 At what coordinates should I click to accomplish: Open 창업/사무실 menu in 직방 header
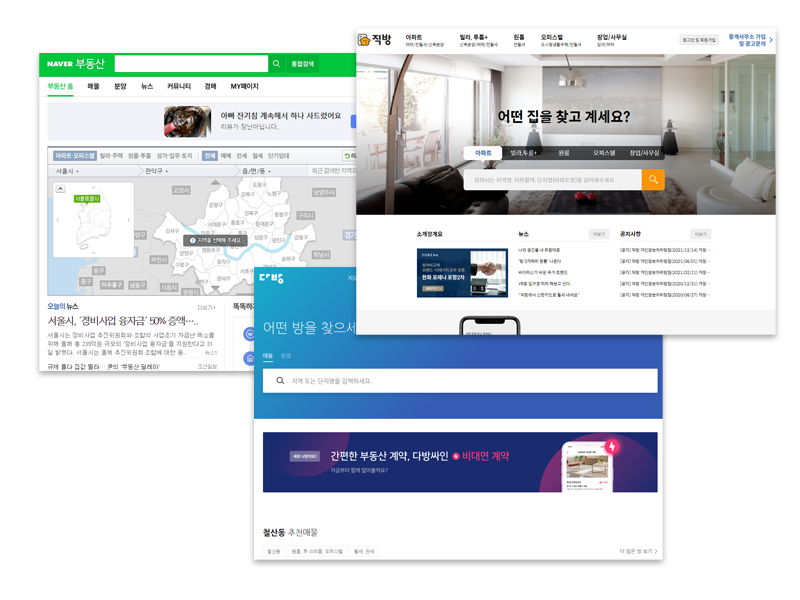[x=612, y=37]
